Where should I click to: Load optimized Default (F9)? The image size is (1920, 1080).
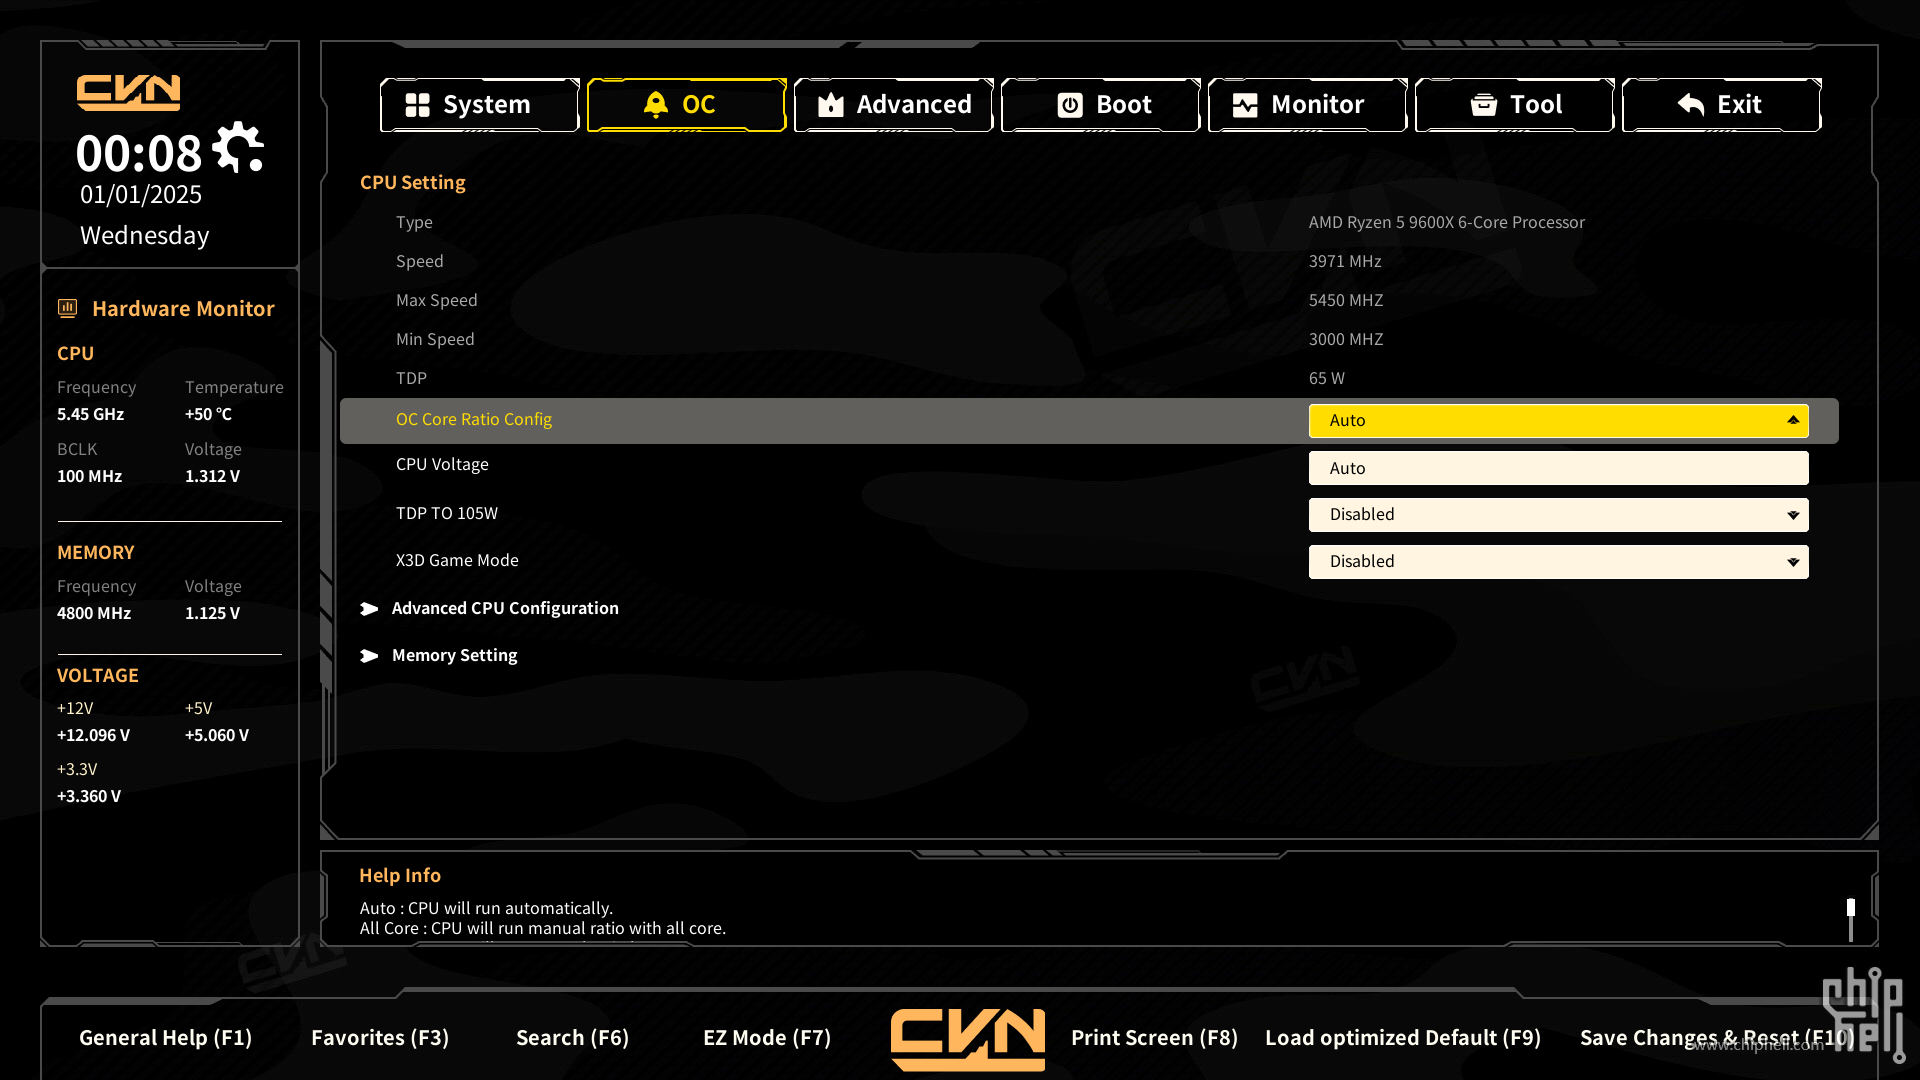(1403, 1038)
